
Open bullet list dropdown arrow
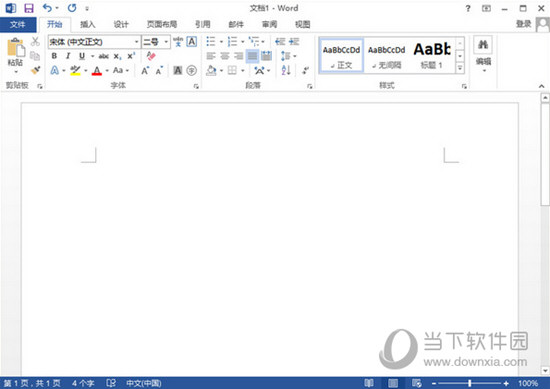tap(221, 42)
